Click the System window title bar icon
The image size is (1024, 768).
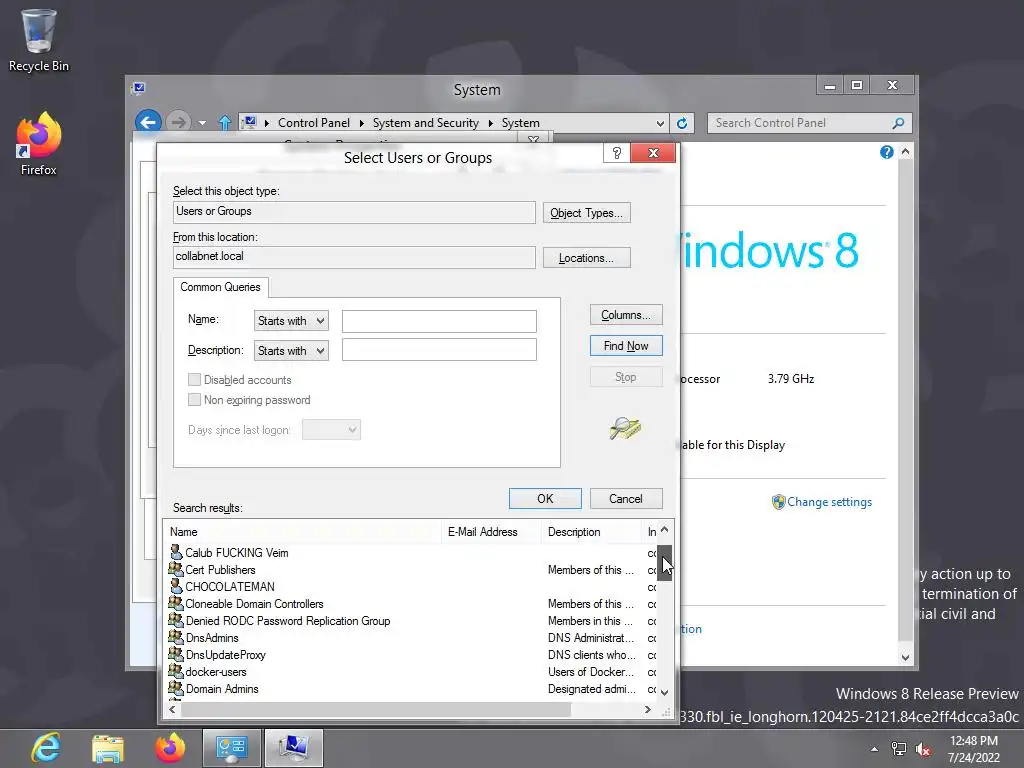pos(138,88)
